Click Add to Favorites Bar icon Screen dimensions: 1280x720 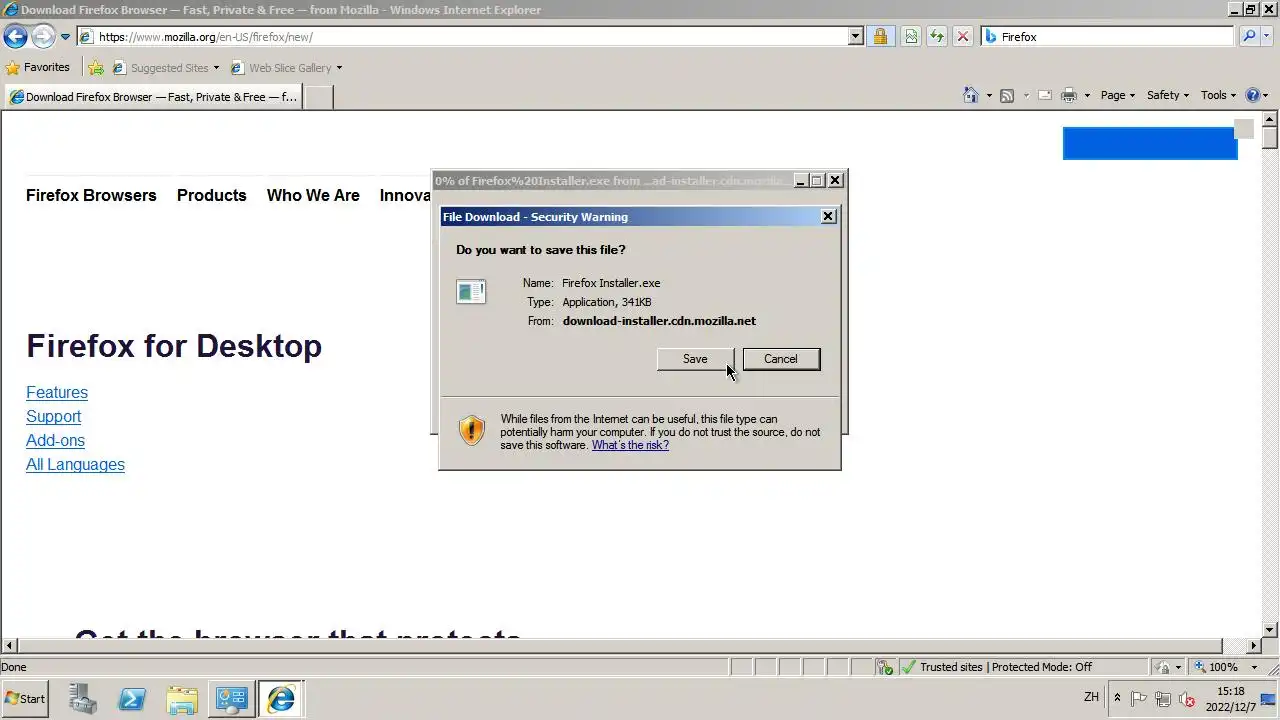coord(95,68)
